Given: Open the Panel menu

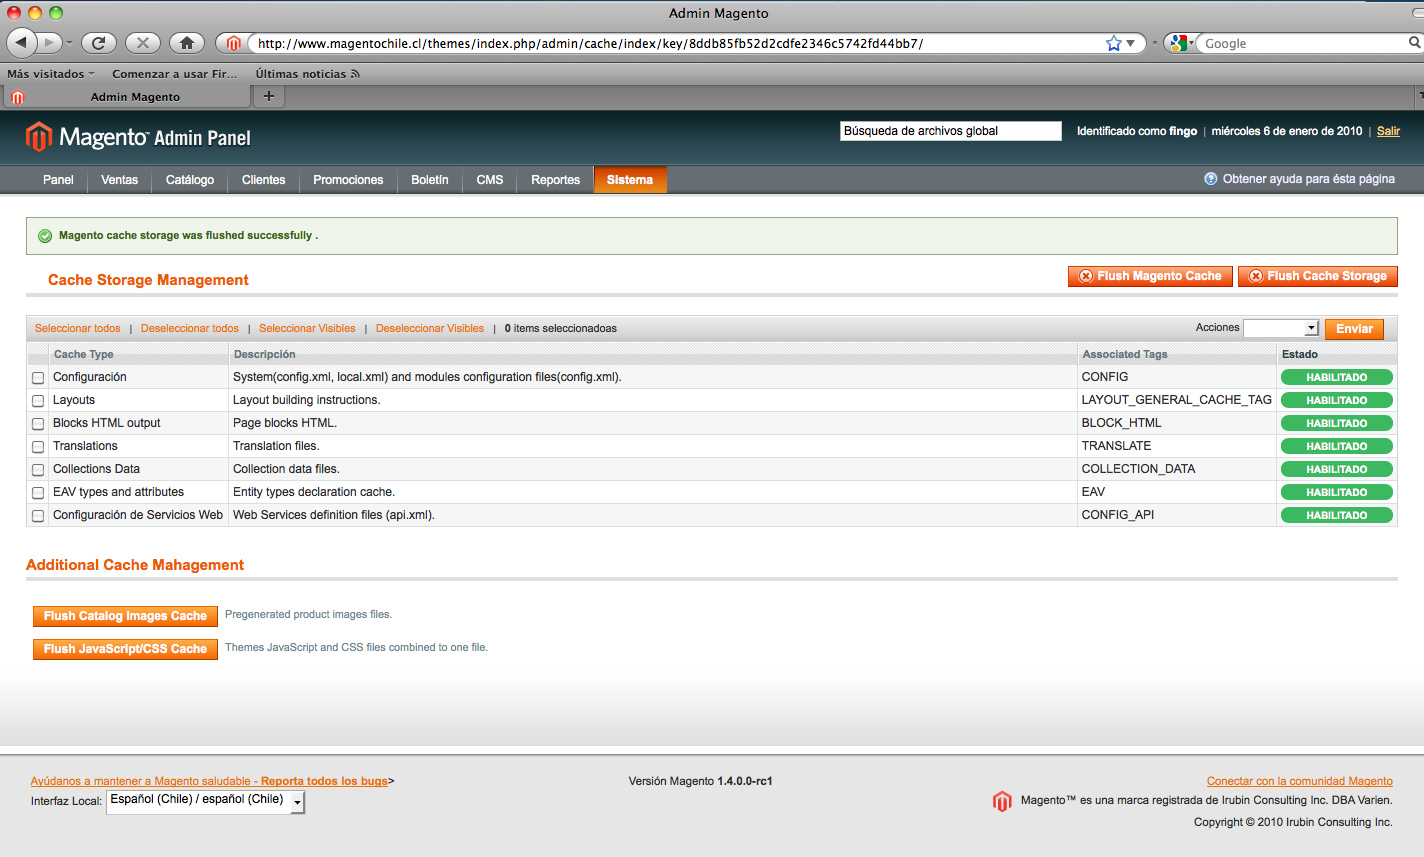Looking at the screenshot, I should [58, 180].
